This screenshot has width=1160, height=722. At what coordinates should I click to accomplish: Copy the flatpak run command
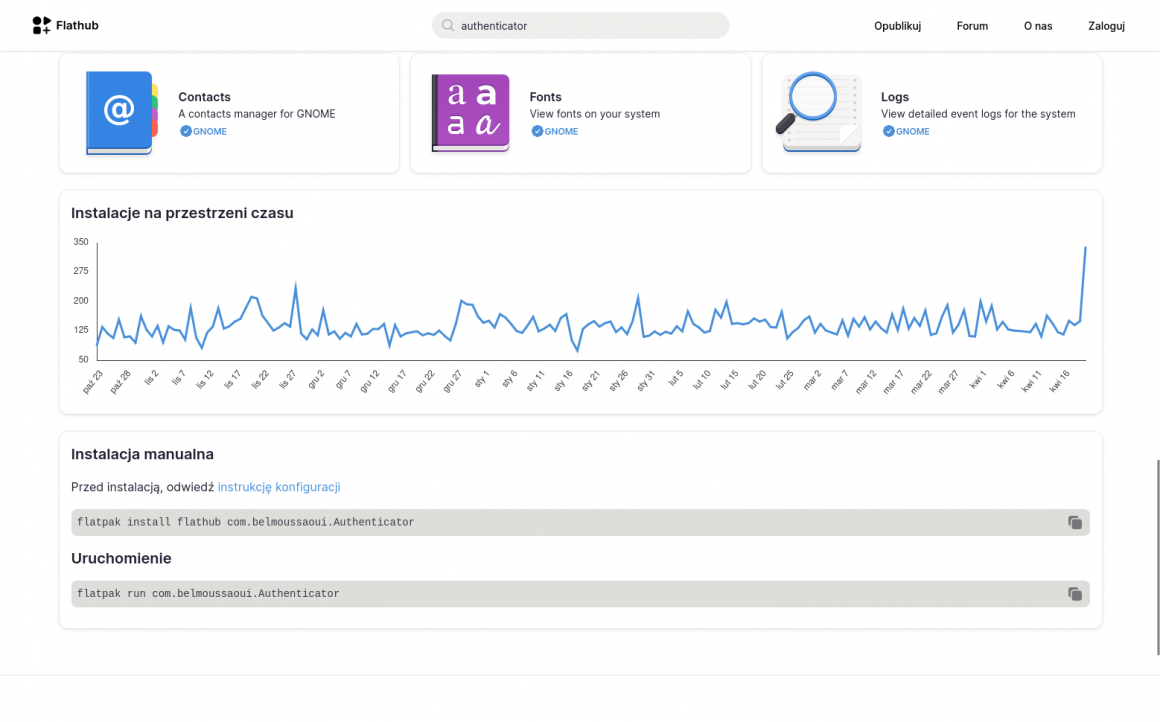pos(1074,594)
